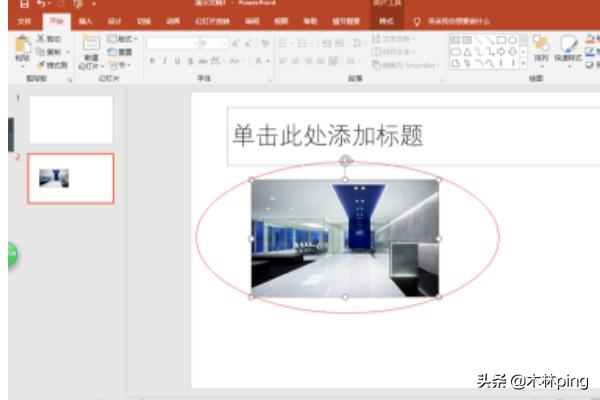600x400 pixels.
Task: Click the lightbulb Tell Me icon
Action: point(417,21)
